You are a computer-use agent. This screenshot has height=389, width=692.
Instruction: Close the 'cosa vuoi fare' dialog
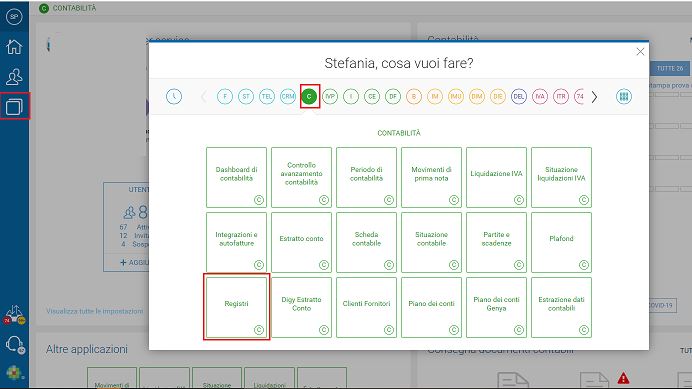tap(640, 52)
